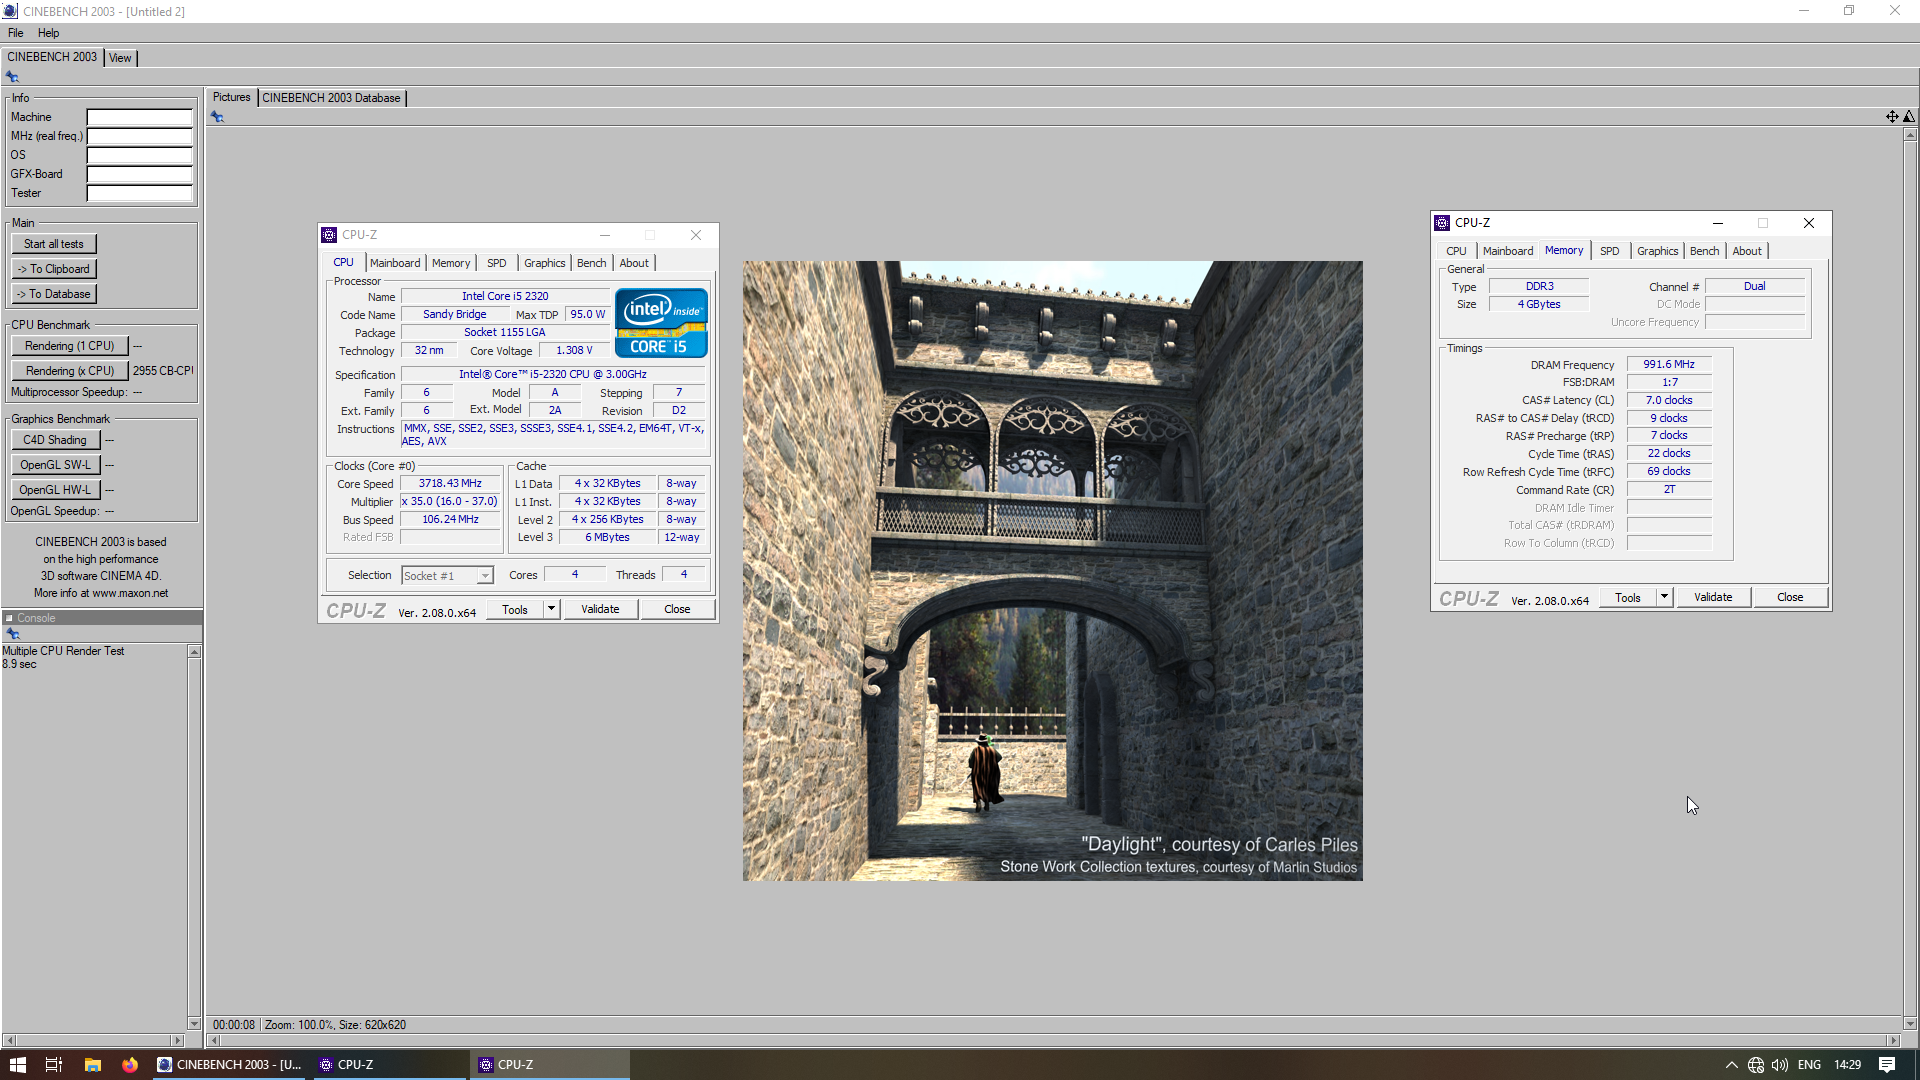1920x1080 pixels.
Task: Run the Rendering (x CPU) benchmark
Action: point(70,371)
